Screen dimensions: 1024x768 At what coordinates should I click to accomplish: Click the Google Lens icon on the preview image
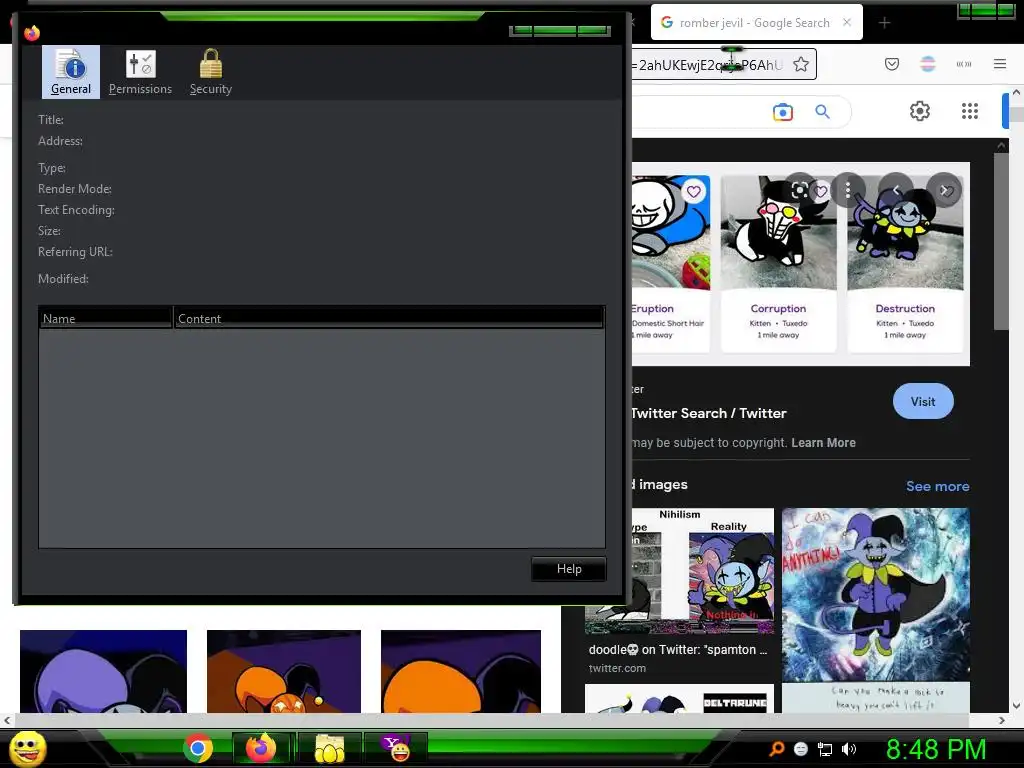click(x=800, y=190)
